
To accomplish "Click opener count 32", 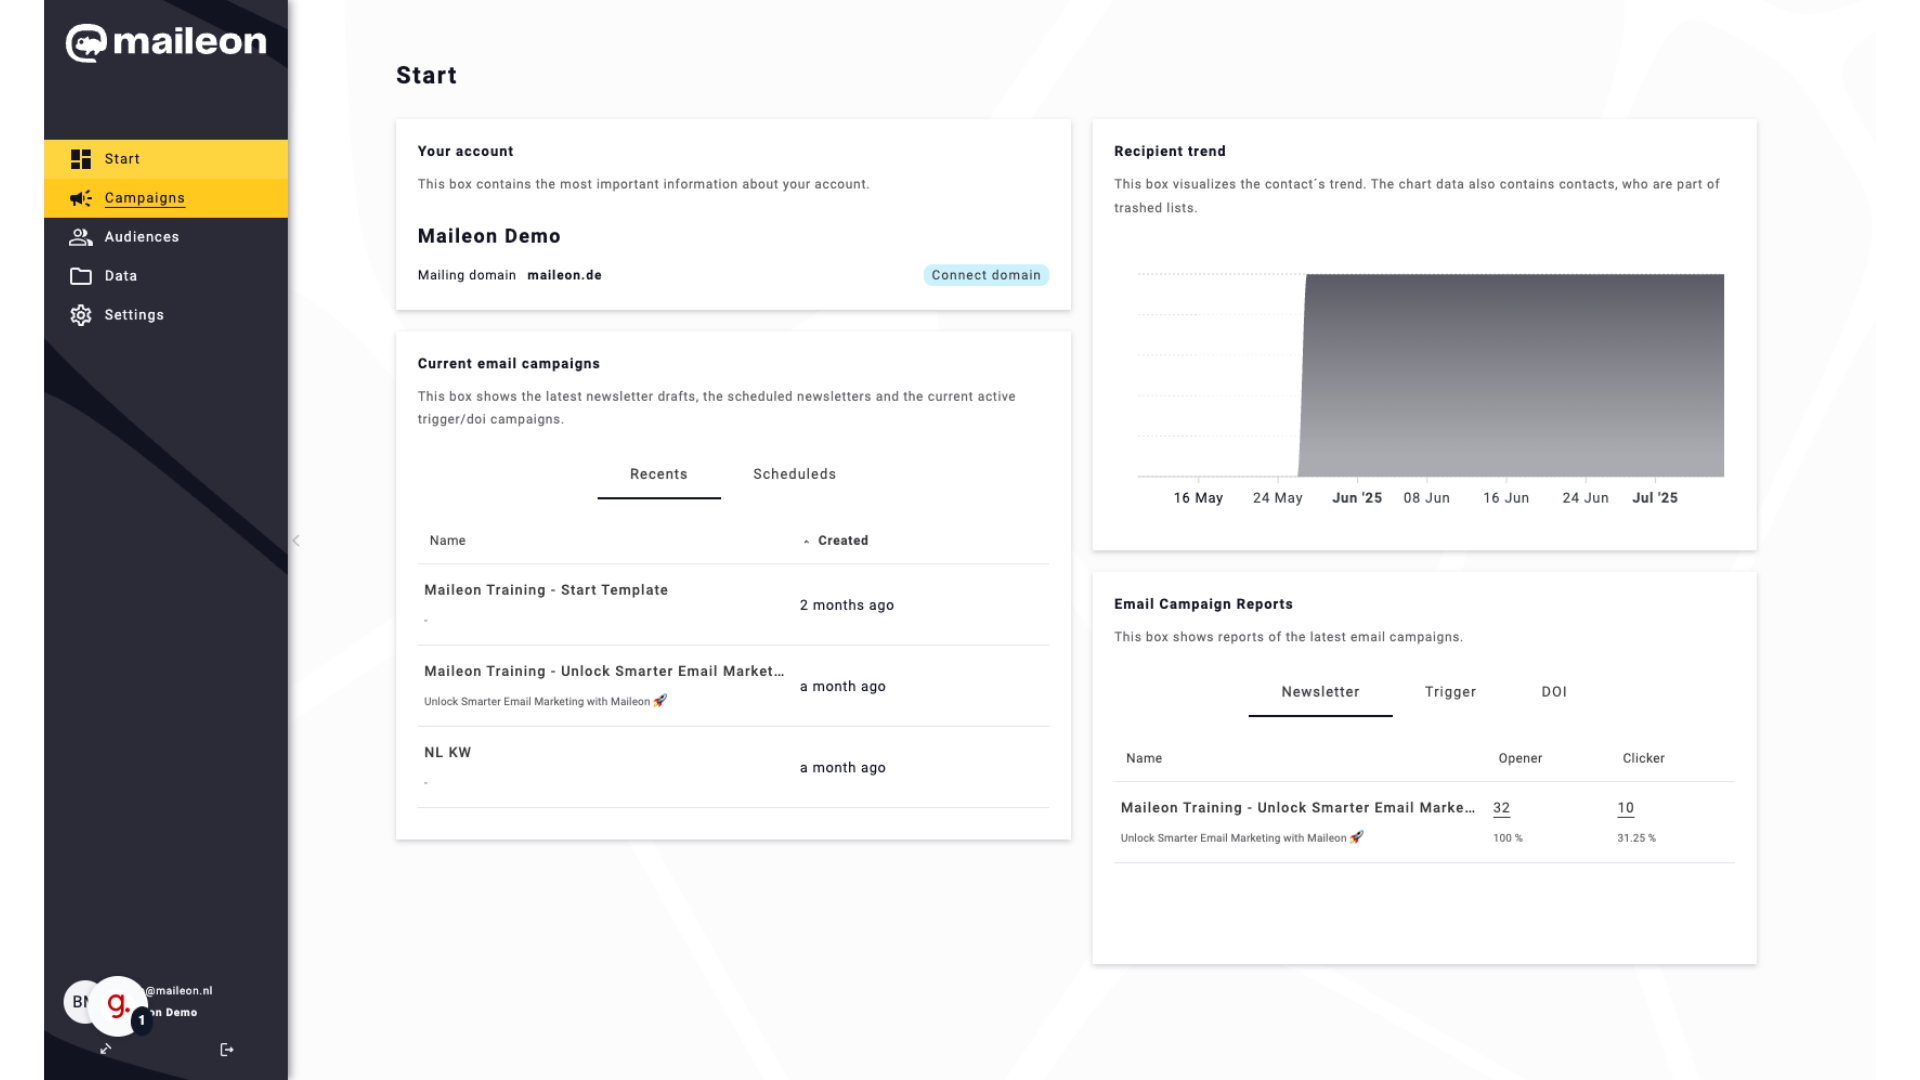I will coord(1501,808).
